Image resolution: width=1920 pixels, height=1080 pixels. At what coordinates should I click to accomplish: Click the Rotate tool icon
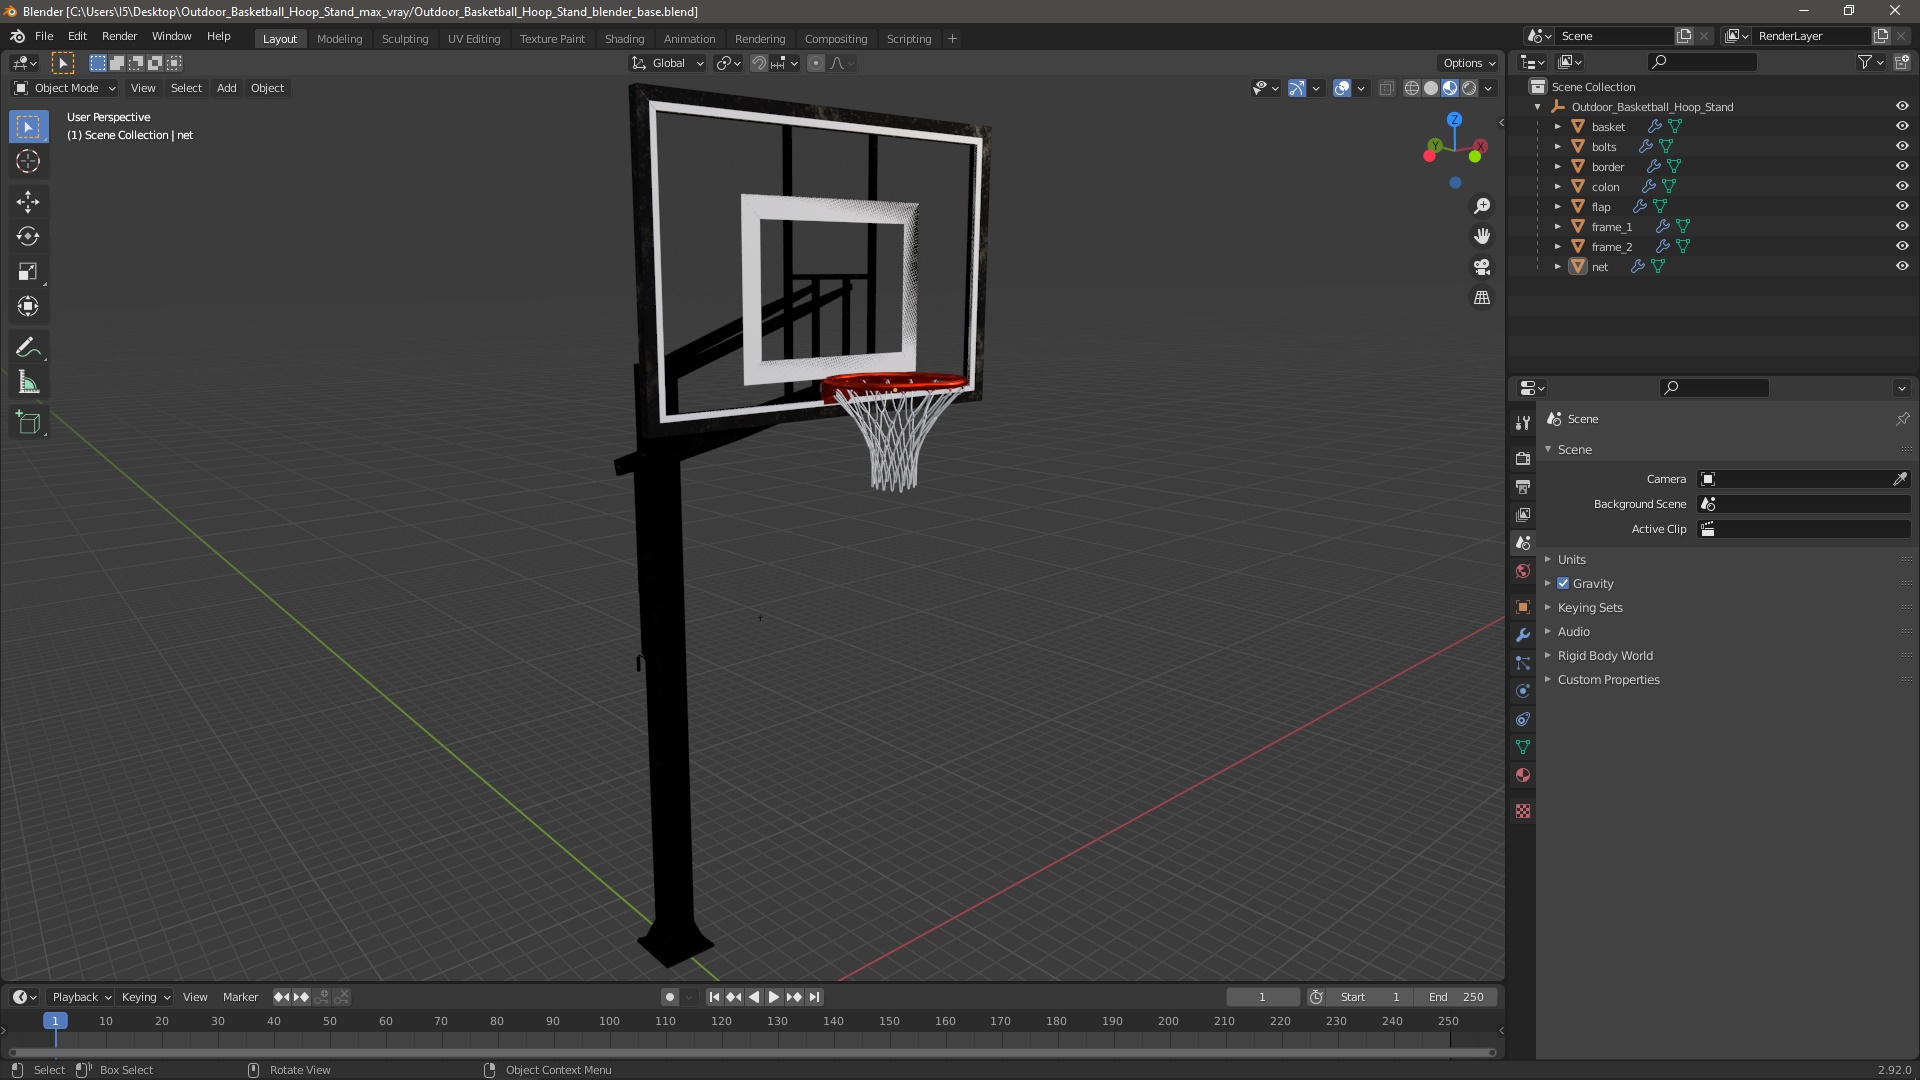coord(29,236)
